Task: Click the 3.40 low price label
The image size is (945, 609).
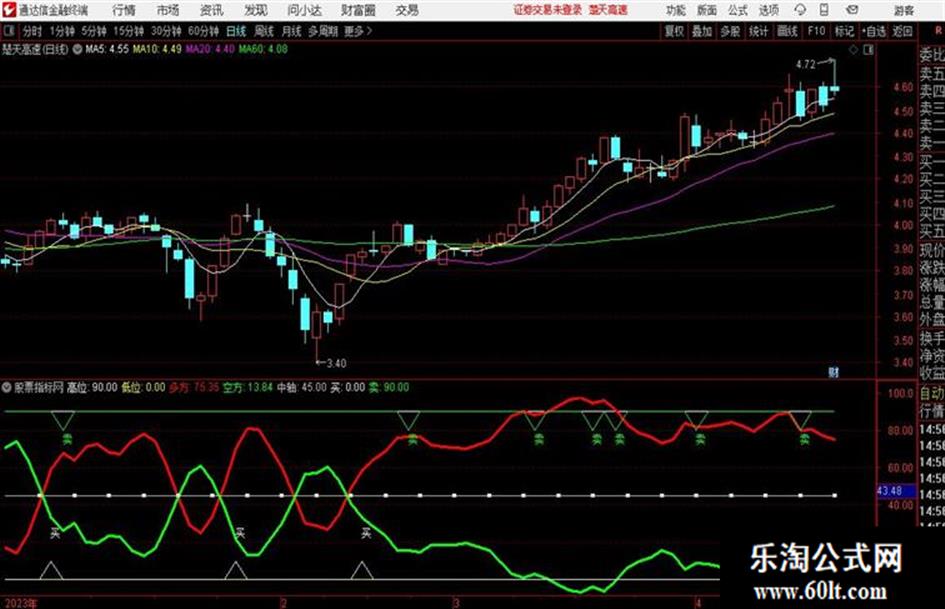Action: pos(336,363)
